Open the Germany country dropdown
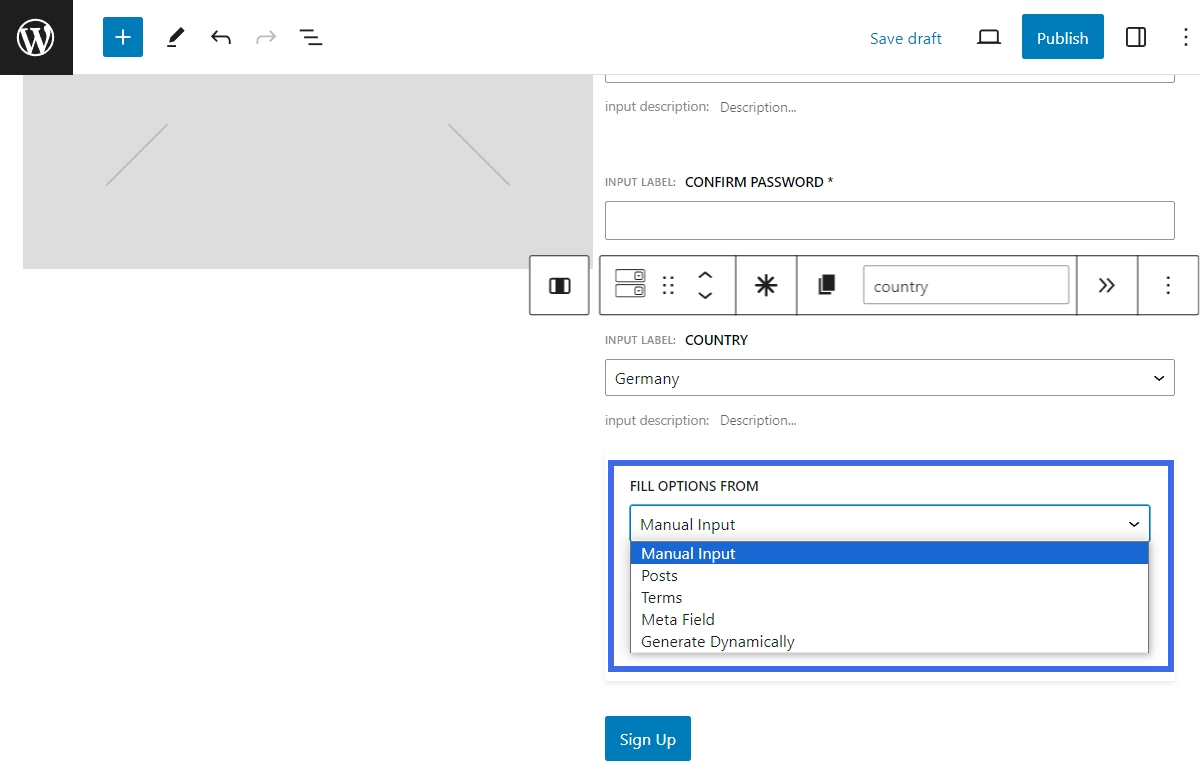Image resolution: width=1200 pixels, height=776 pixels. click(x=889, y=378)
